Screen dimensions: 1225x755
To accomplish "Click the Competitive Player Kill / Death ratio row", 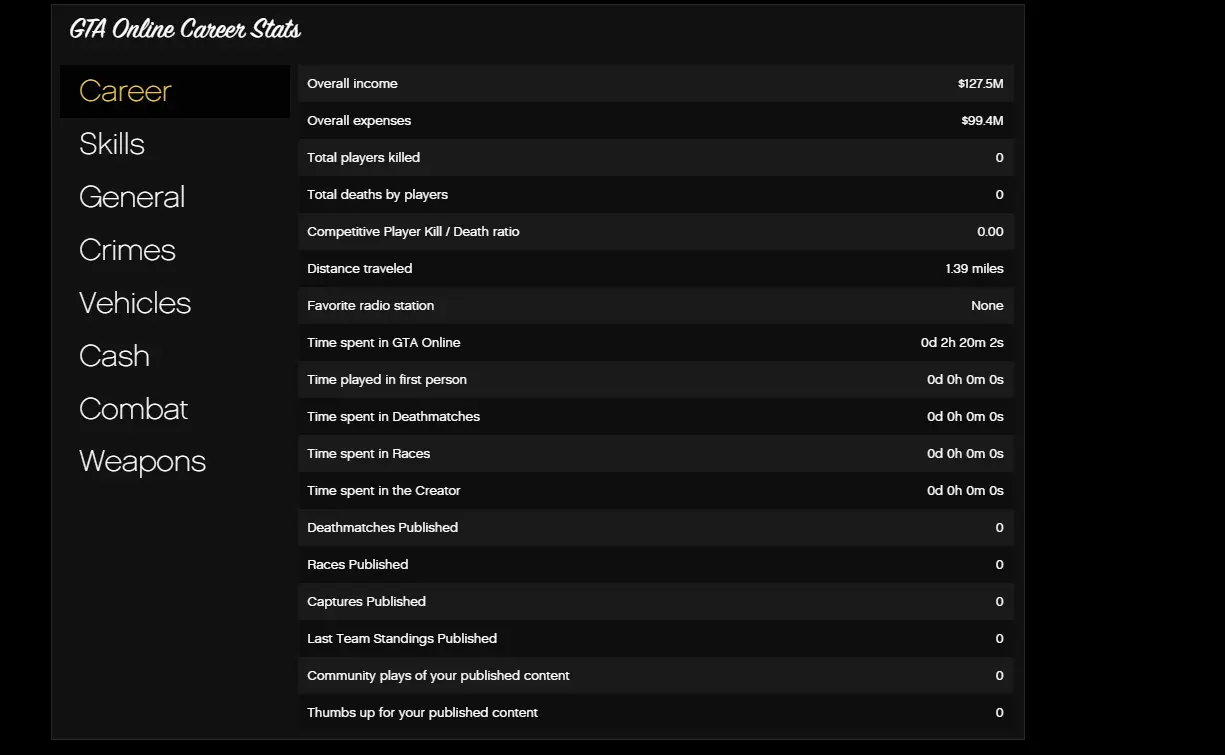I will pos(655,232).
